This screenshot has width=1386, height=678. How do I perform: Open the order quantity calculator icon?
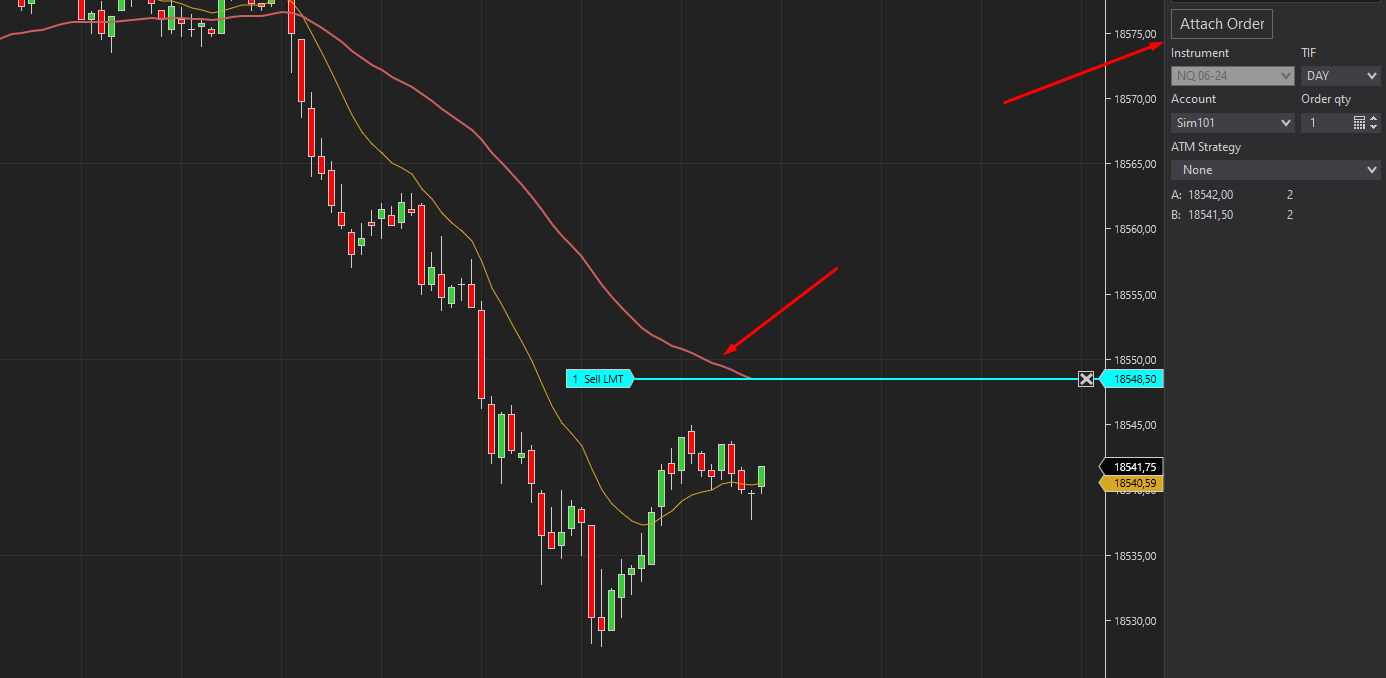coord(1359,123)
